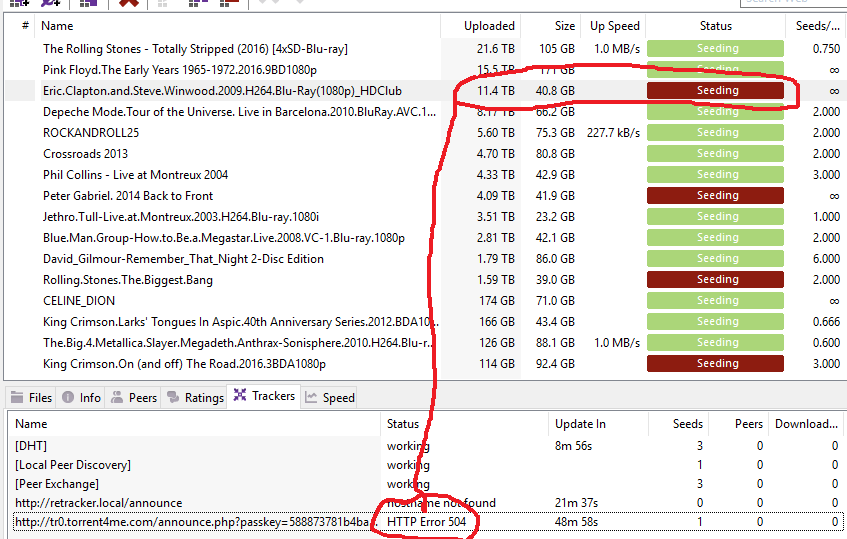
Task: Open the Info tab
Action: click(82, 397)
